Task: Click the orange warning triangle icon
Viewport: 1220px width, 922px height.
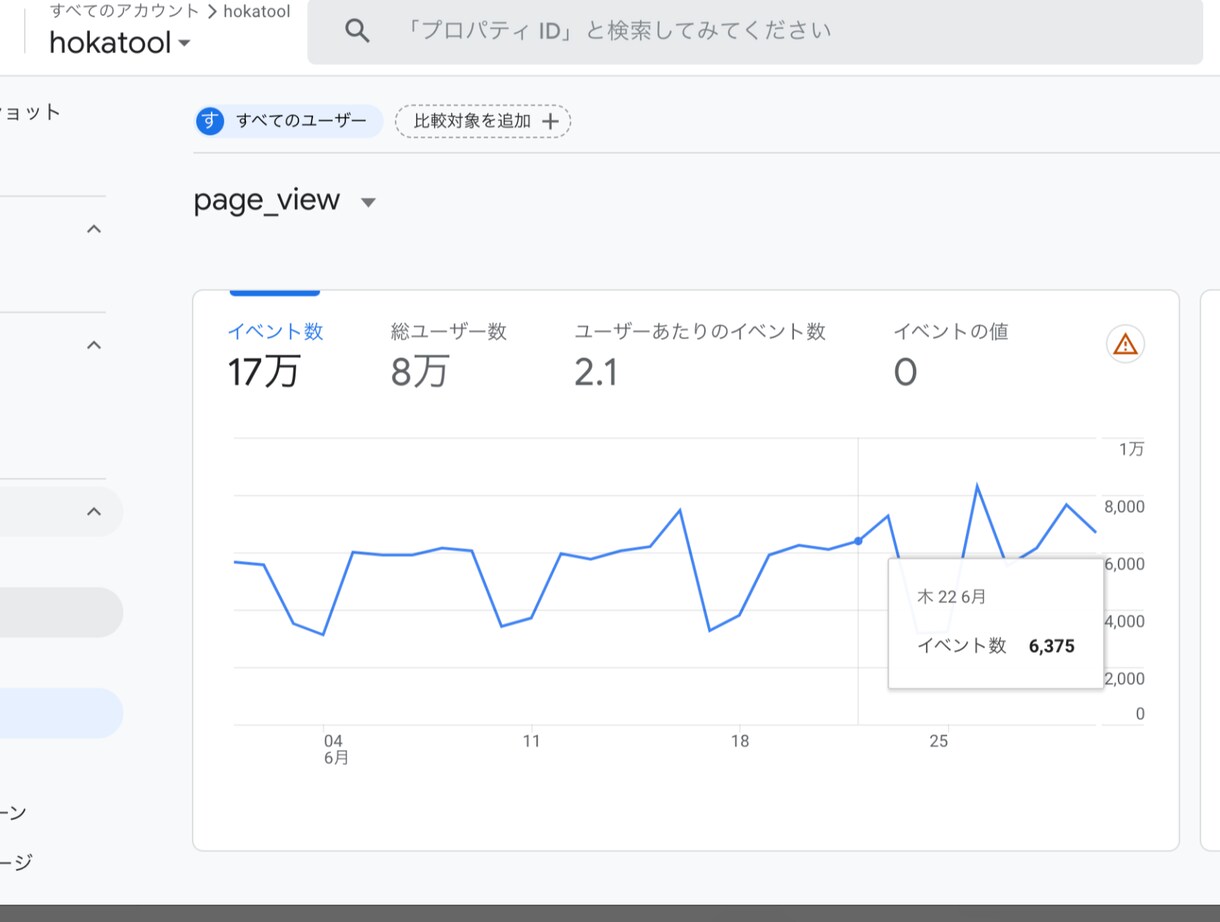Action: pos(1126,344)
